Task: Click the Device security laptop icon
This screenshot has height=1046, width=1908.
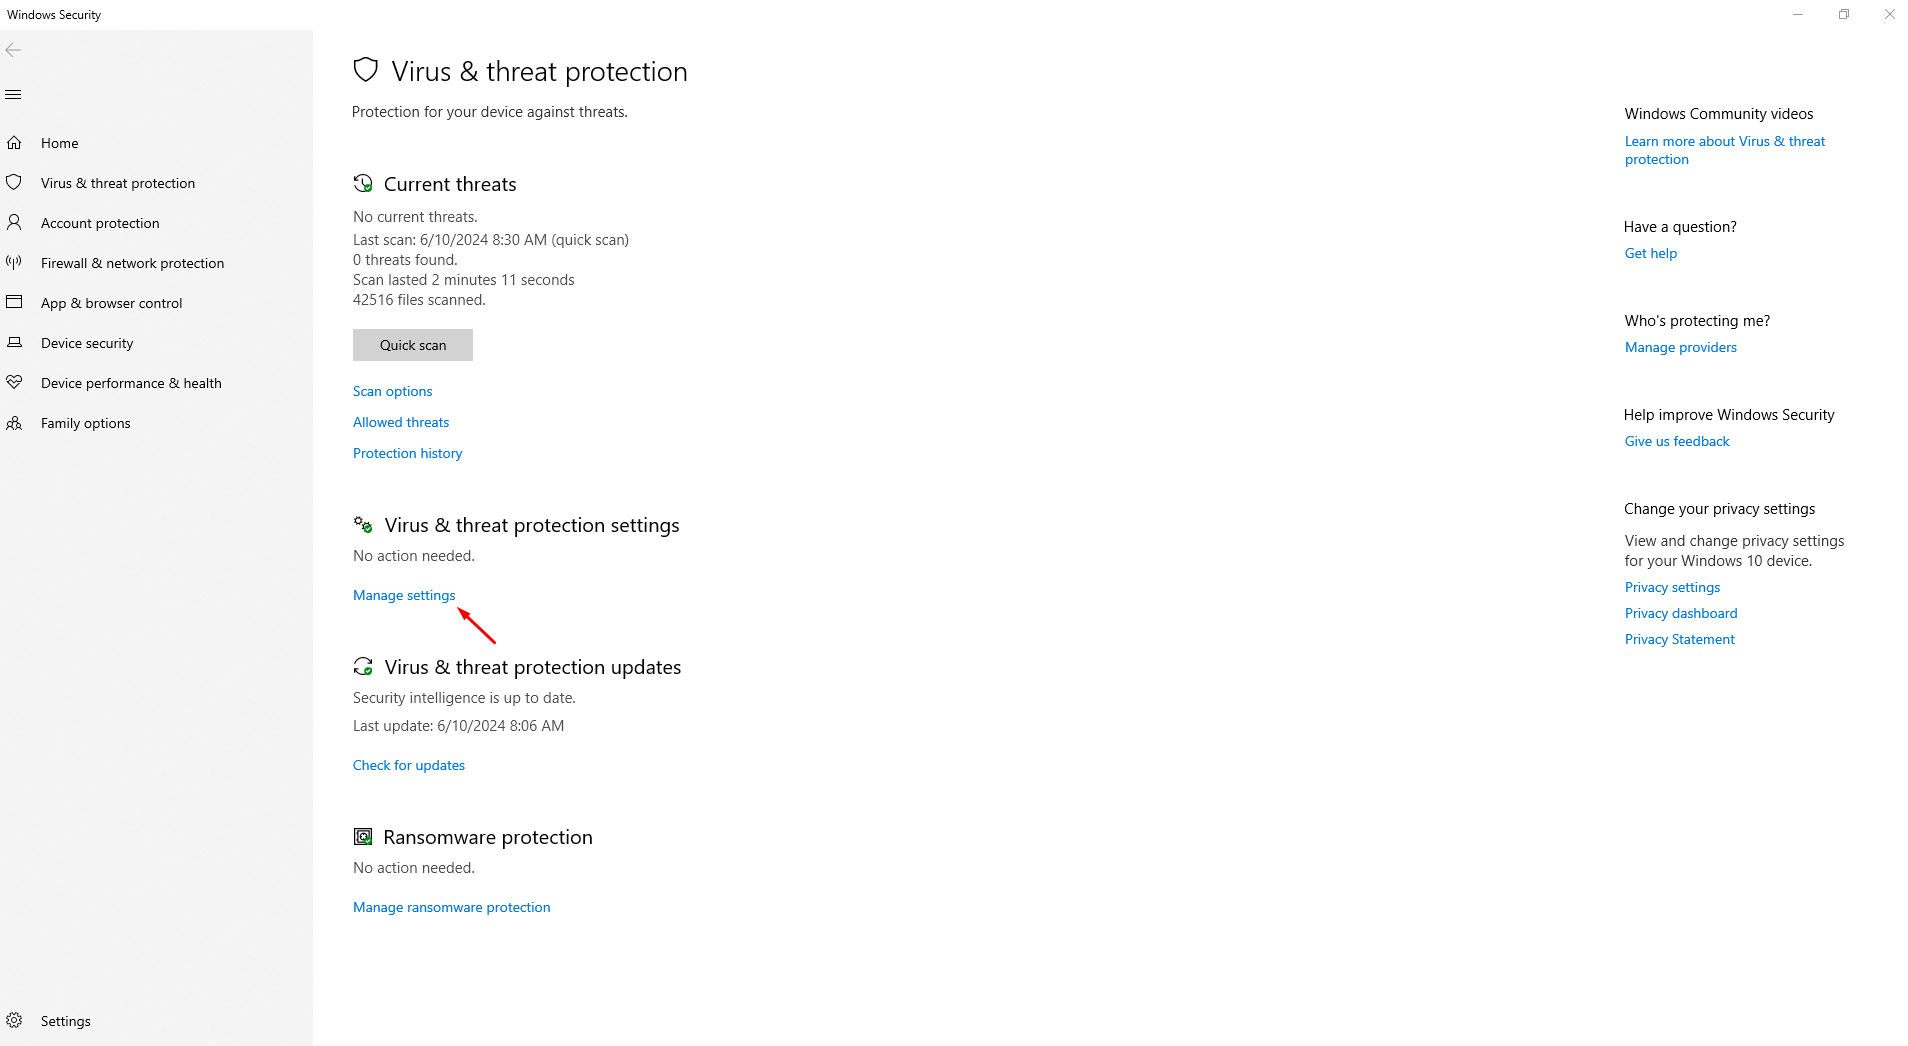Action: 14,342
